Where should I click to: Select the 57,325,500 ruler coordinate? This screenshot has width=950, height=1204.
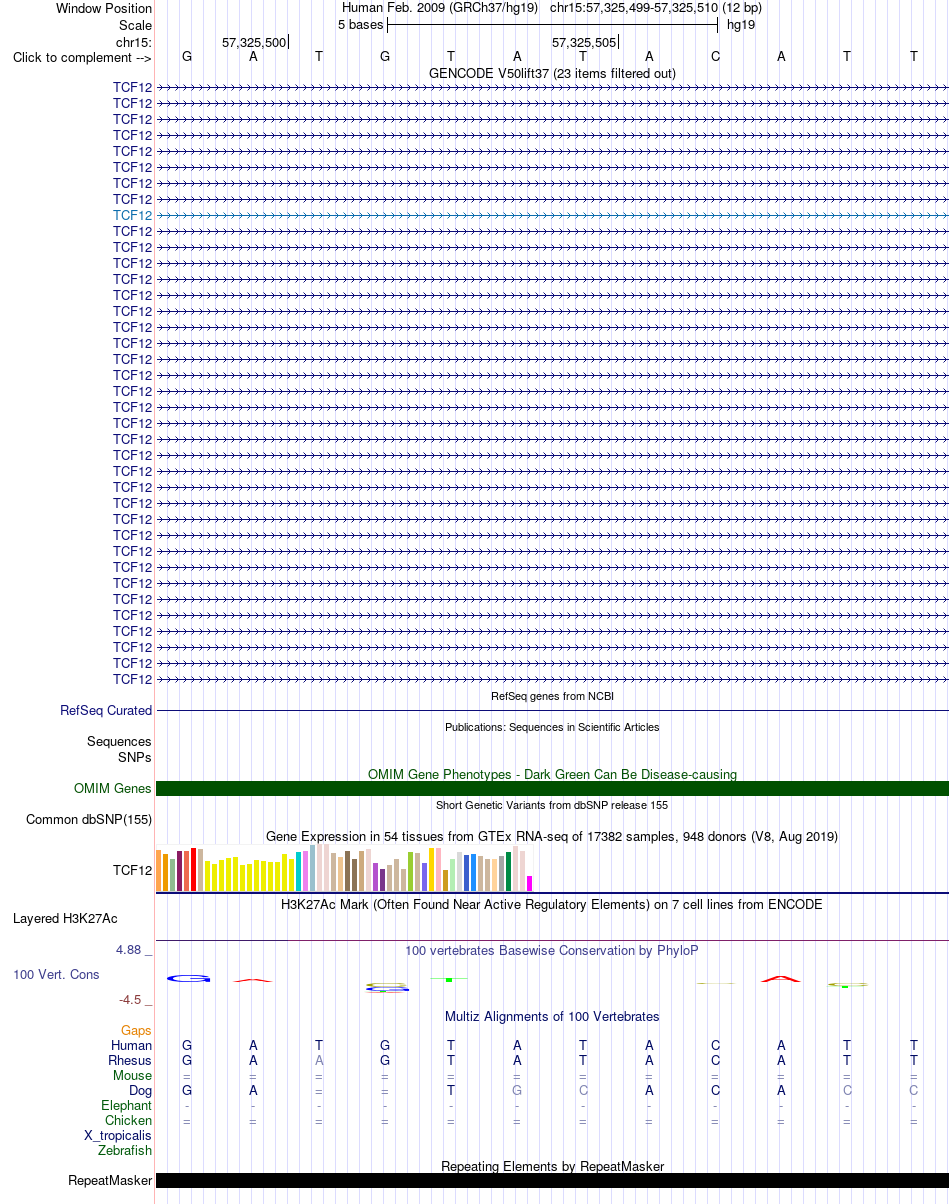[x=254, y=42]
